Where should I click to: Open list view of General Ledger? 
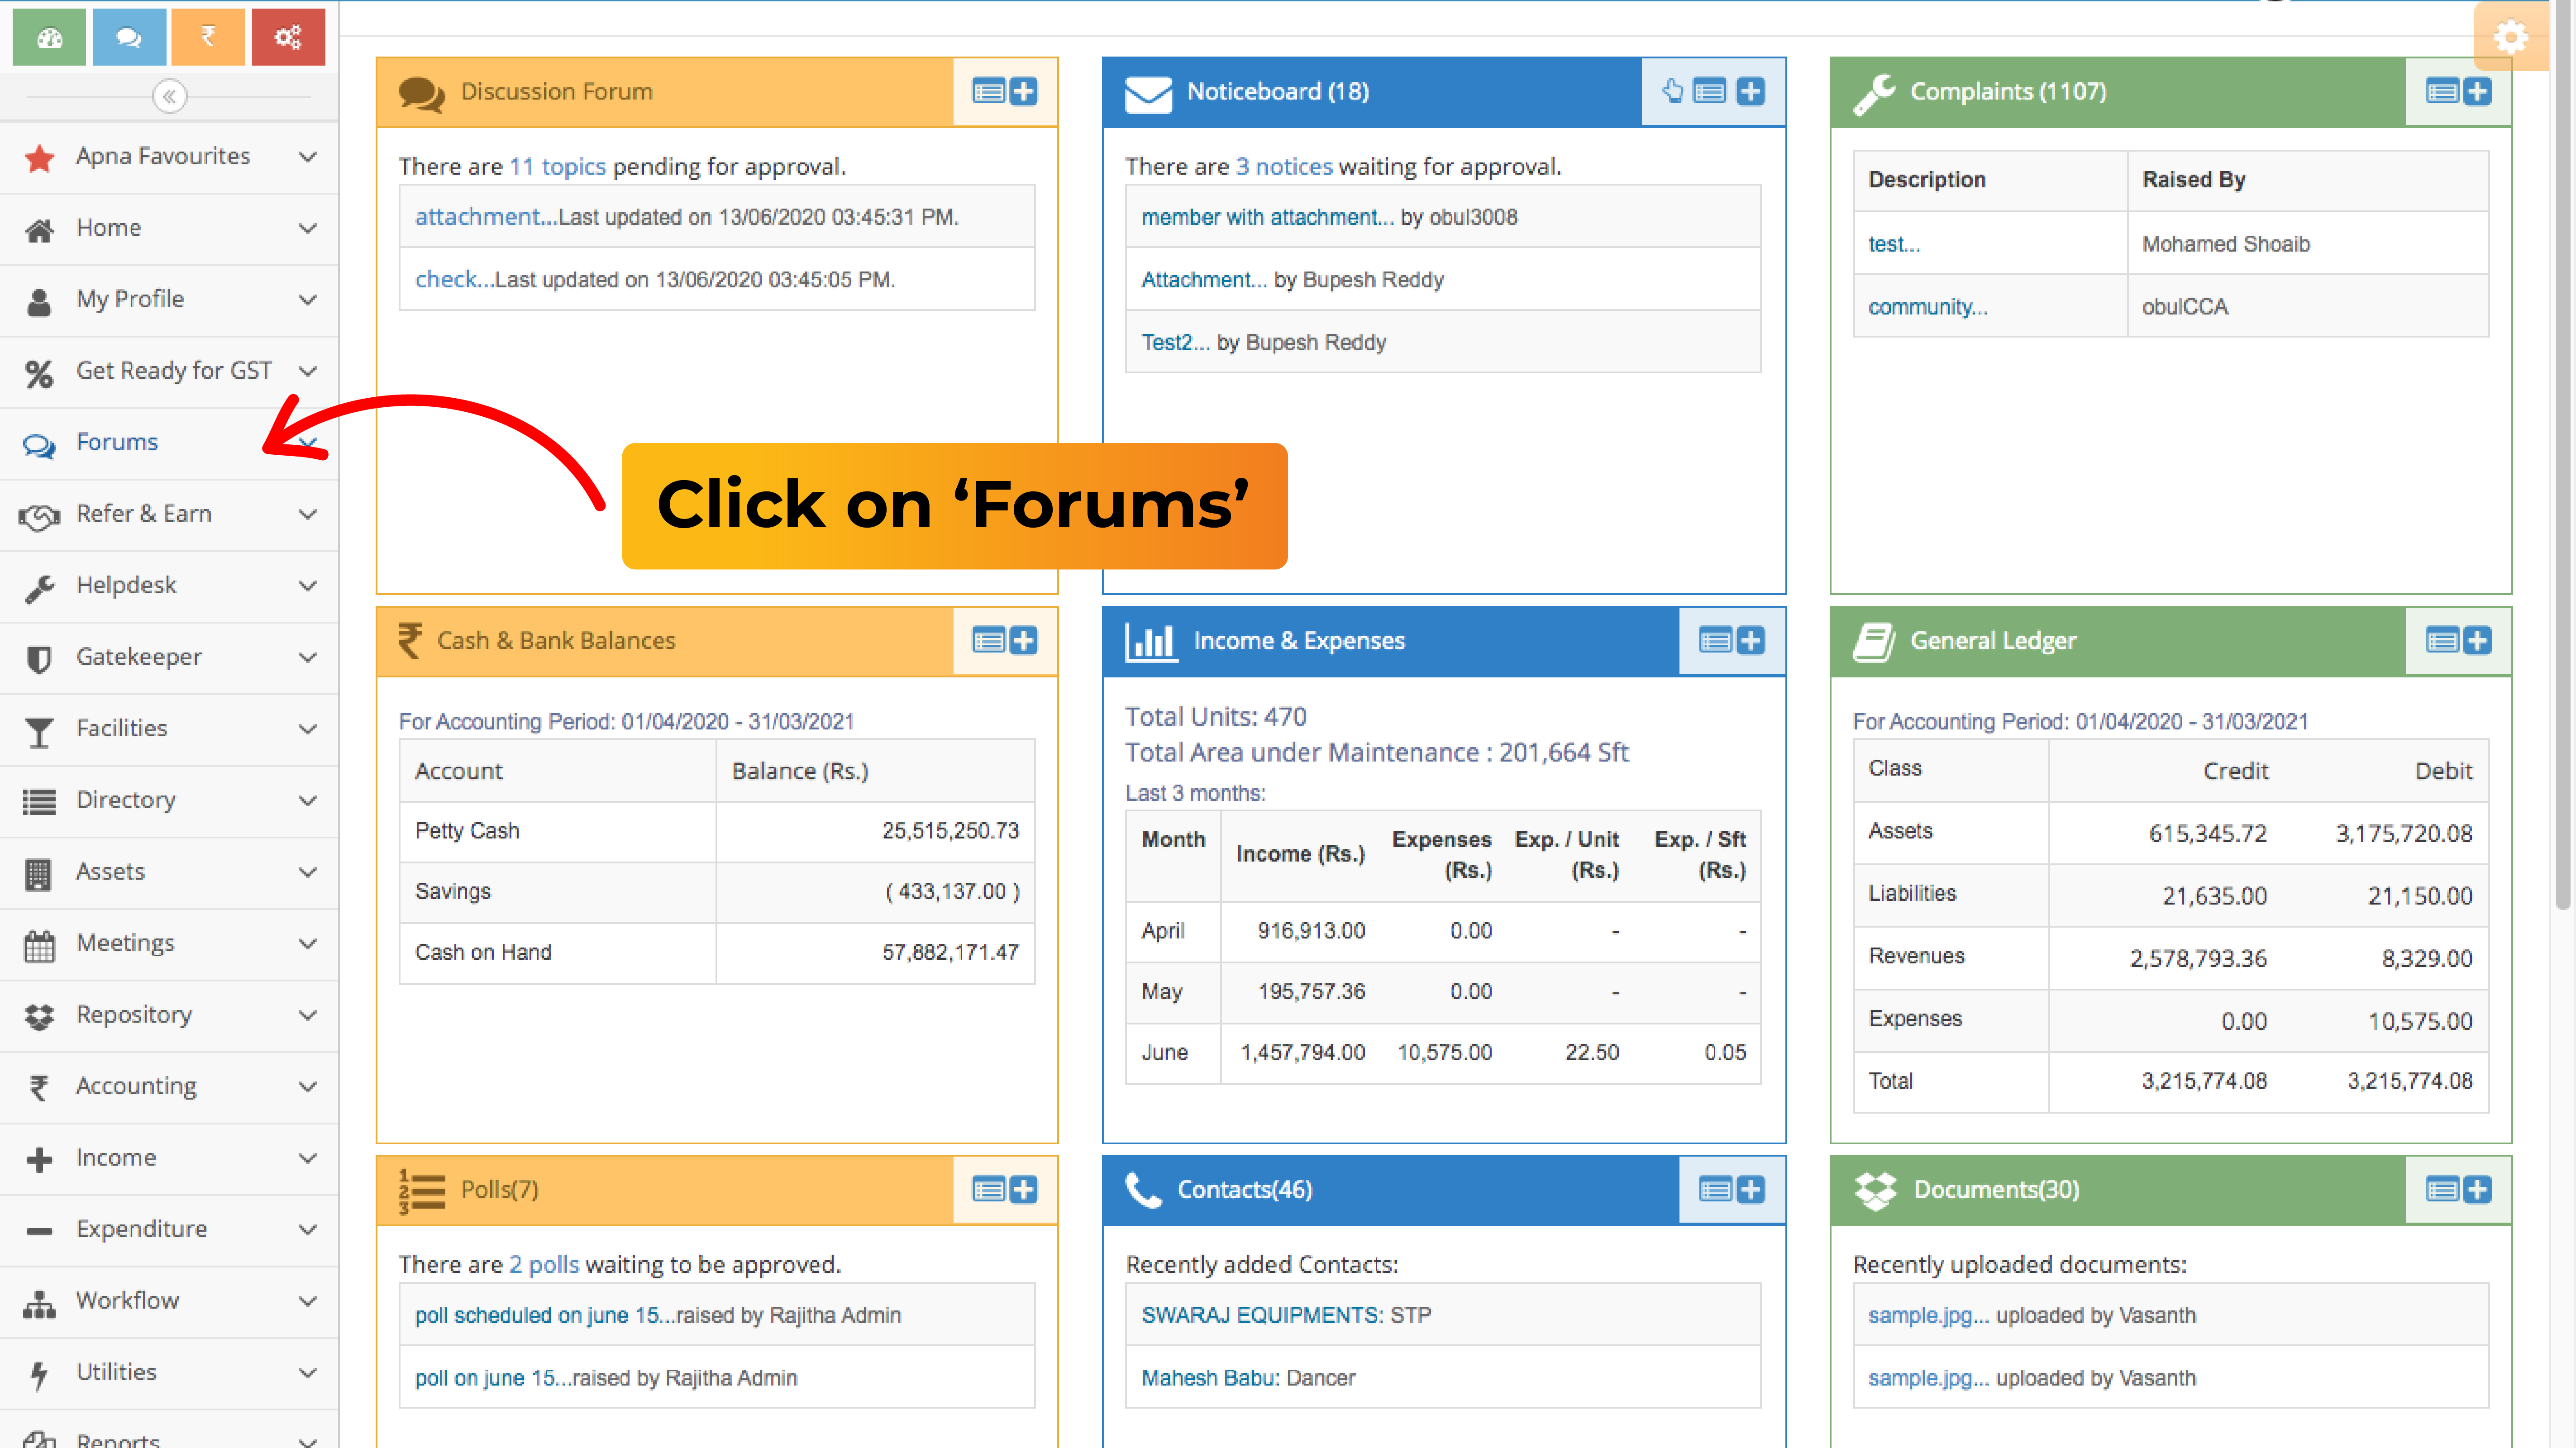coord(2442,640)
